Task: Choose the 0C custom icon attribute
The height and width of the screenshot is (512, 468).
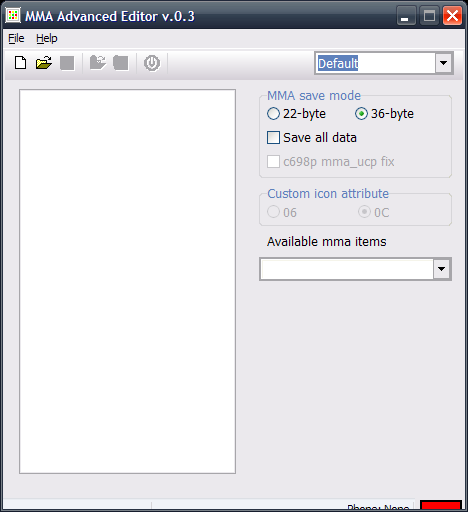Action: pos(364,212)
